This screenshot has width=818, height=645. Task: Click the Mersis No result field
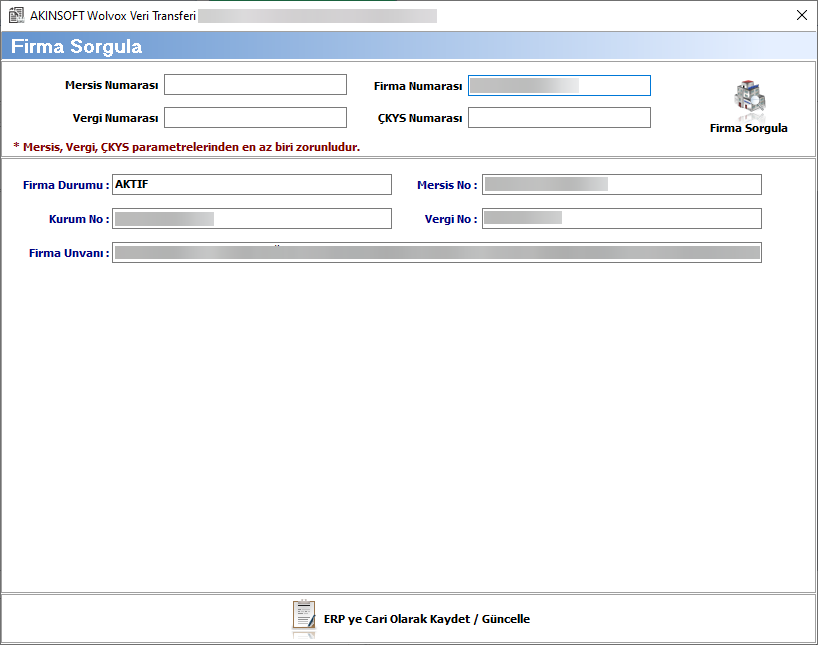tap(622, 185)
